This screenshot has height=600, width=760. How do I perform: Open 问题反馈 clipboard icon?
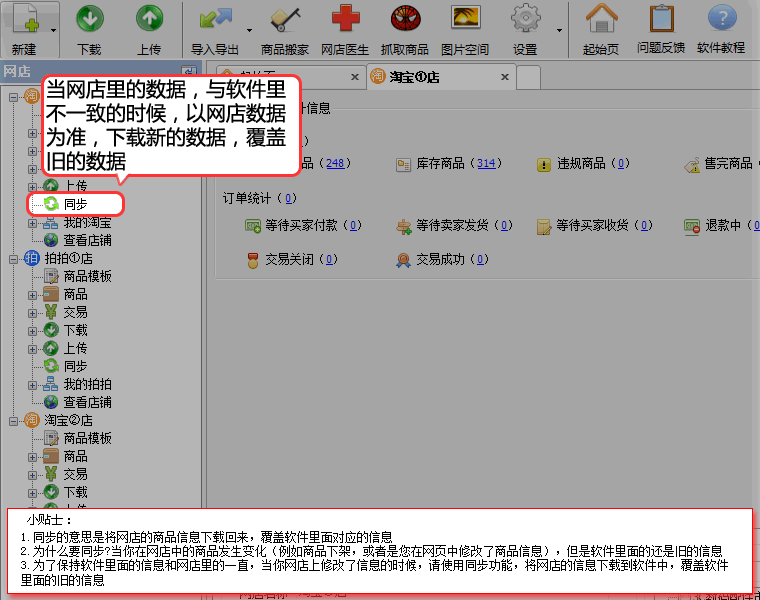pyautogui.click(x=661, y=19)
